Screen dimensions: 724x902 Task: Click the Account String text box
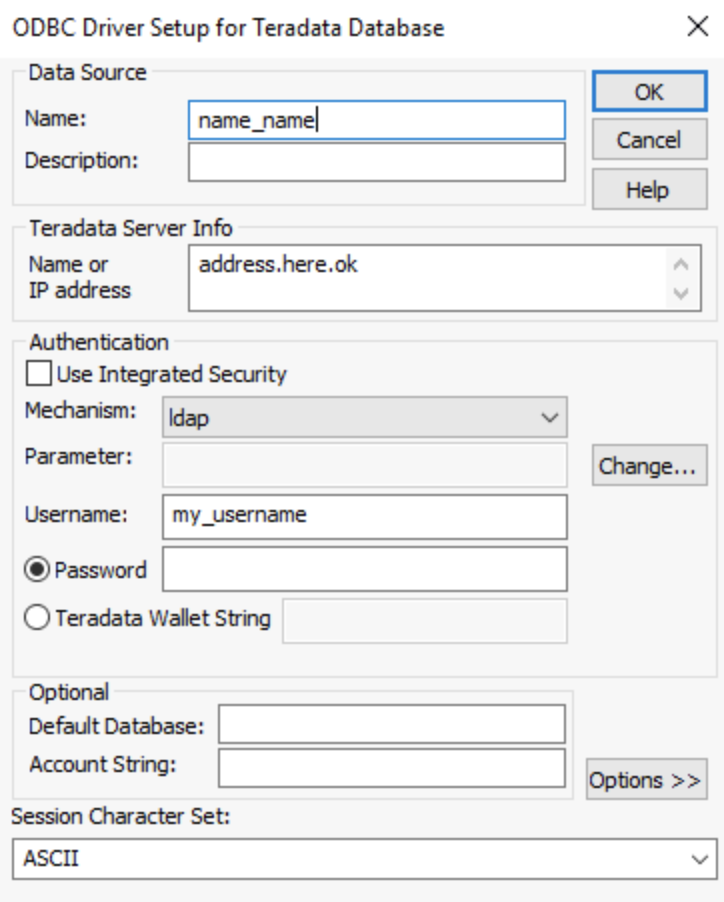tap(391, 767)
